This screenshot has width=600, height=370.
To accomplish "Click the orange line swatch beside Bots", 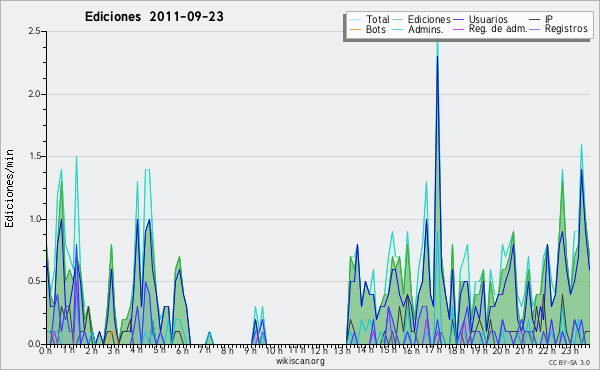I will (x=355, y=29).
